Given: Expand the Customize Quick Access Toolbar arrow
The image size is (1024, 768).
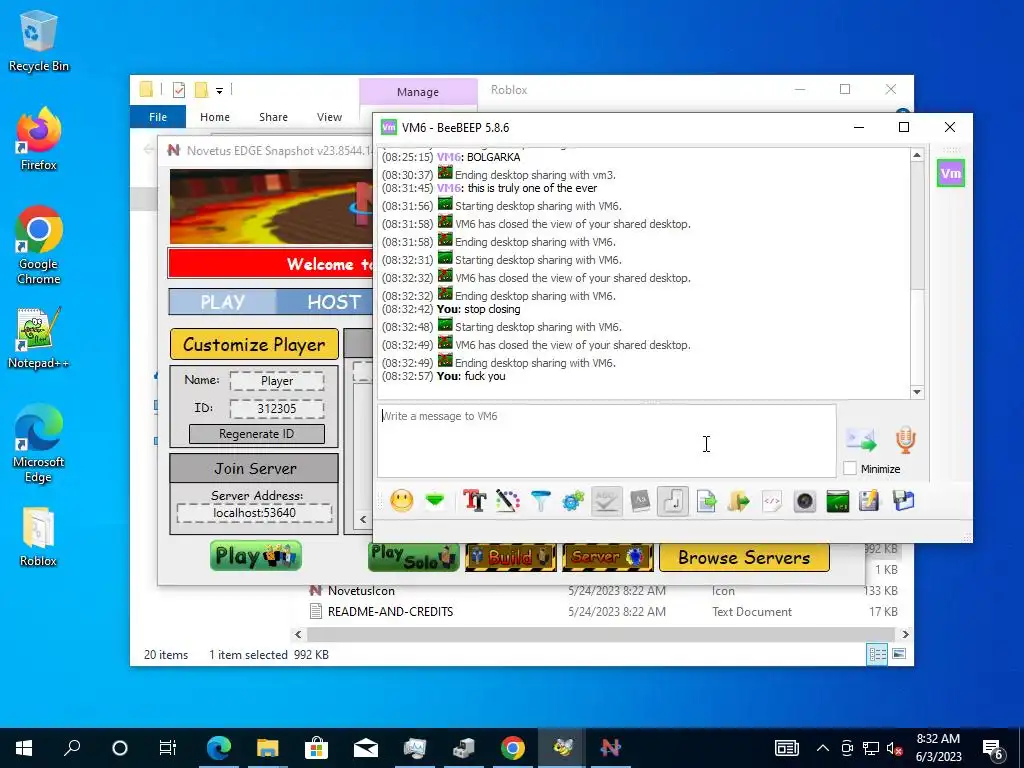Looking at the screenshot, I should pyautogui.click(x=219, y=91).
